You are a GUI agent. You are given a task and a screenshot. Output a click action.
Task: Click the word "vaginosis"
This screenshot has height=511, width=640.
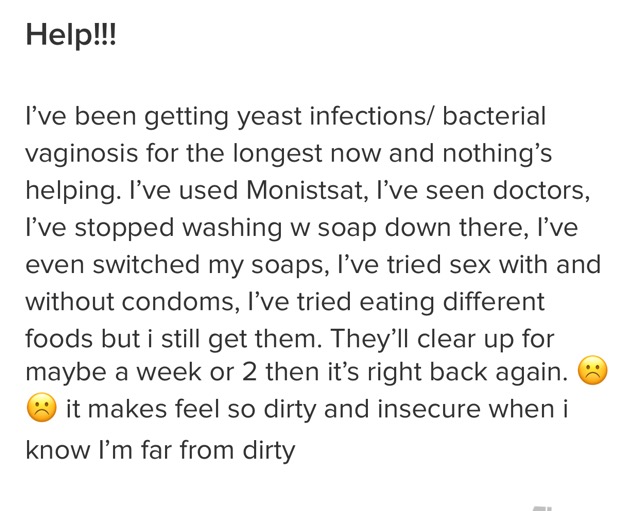82,155
